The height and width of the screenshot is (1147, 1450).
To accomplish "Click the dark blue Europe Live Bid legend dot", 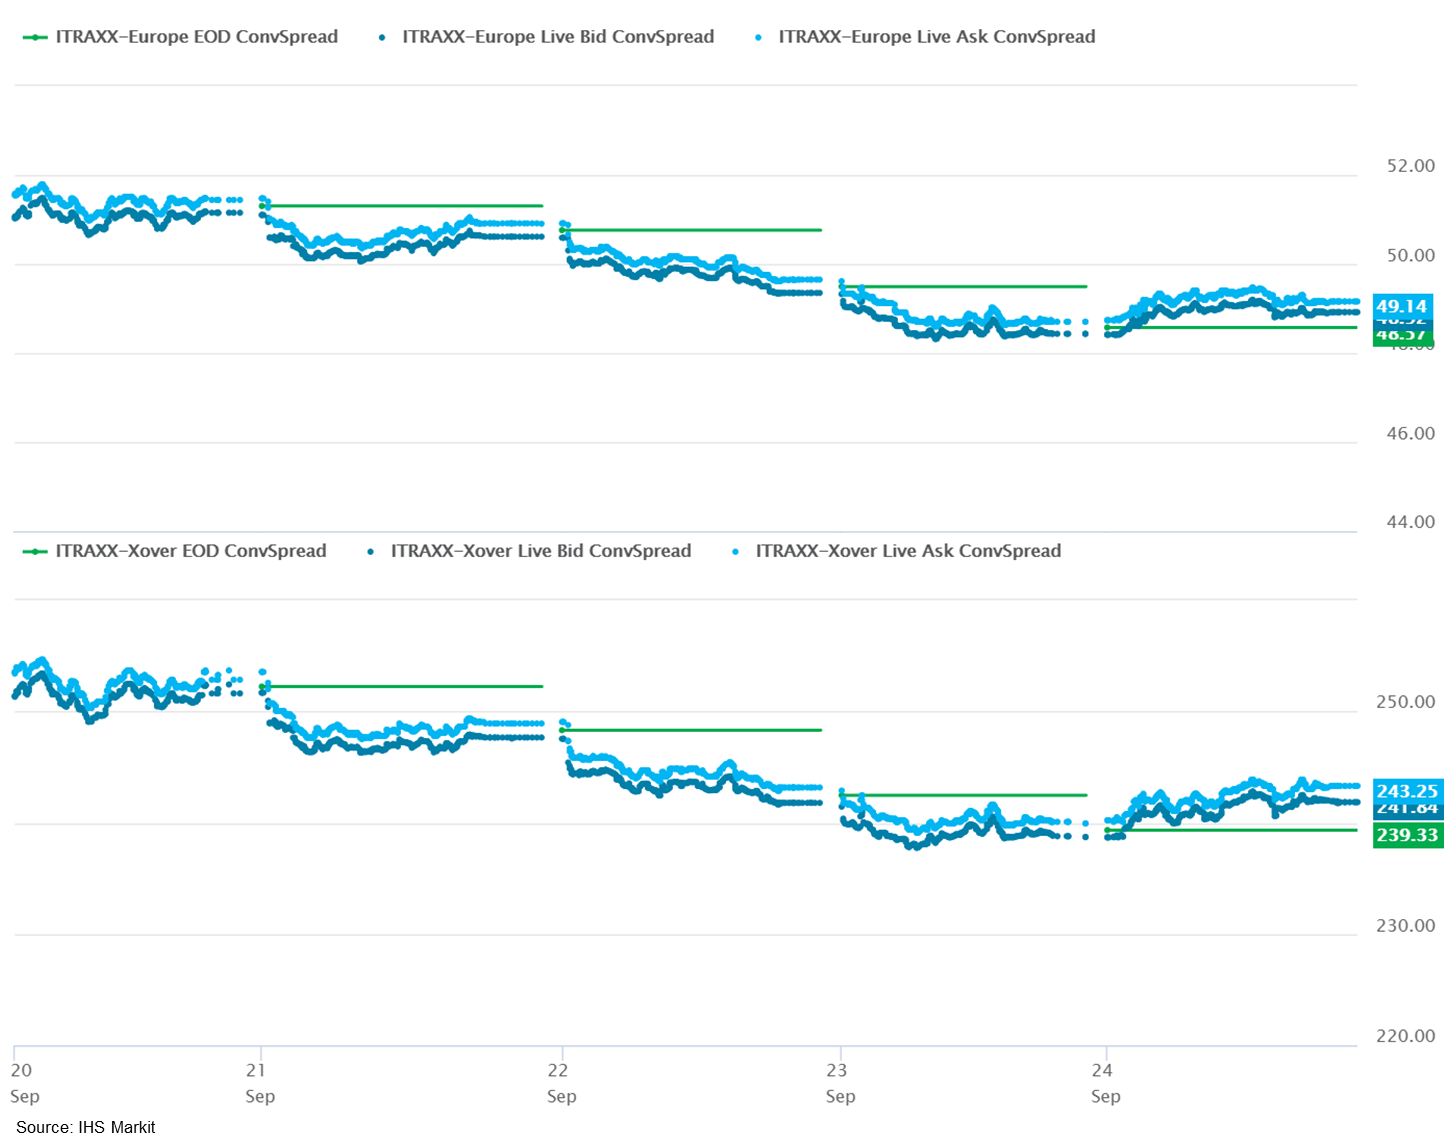I will pos(383,37).
